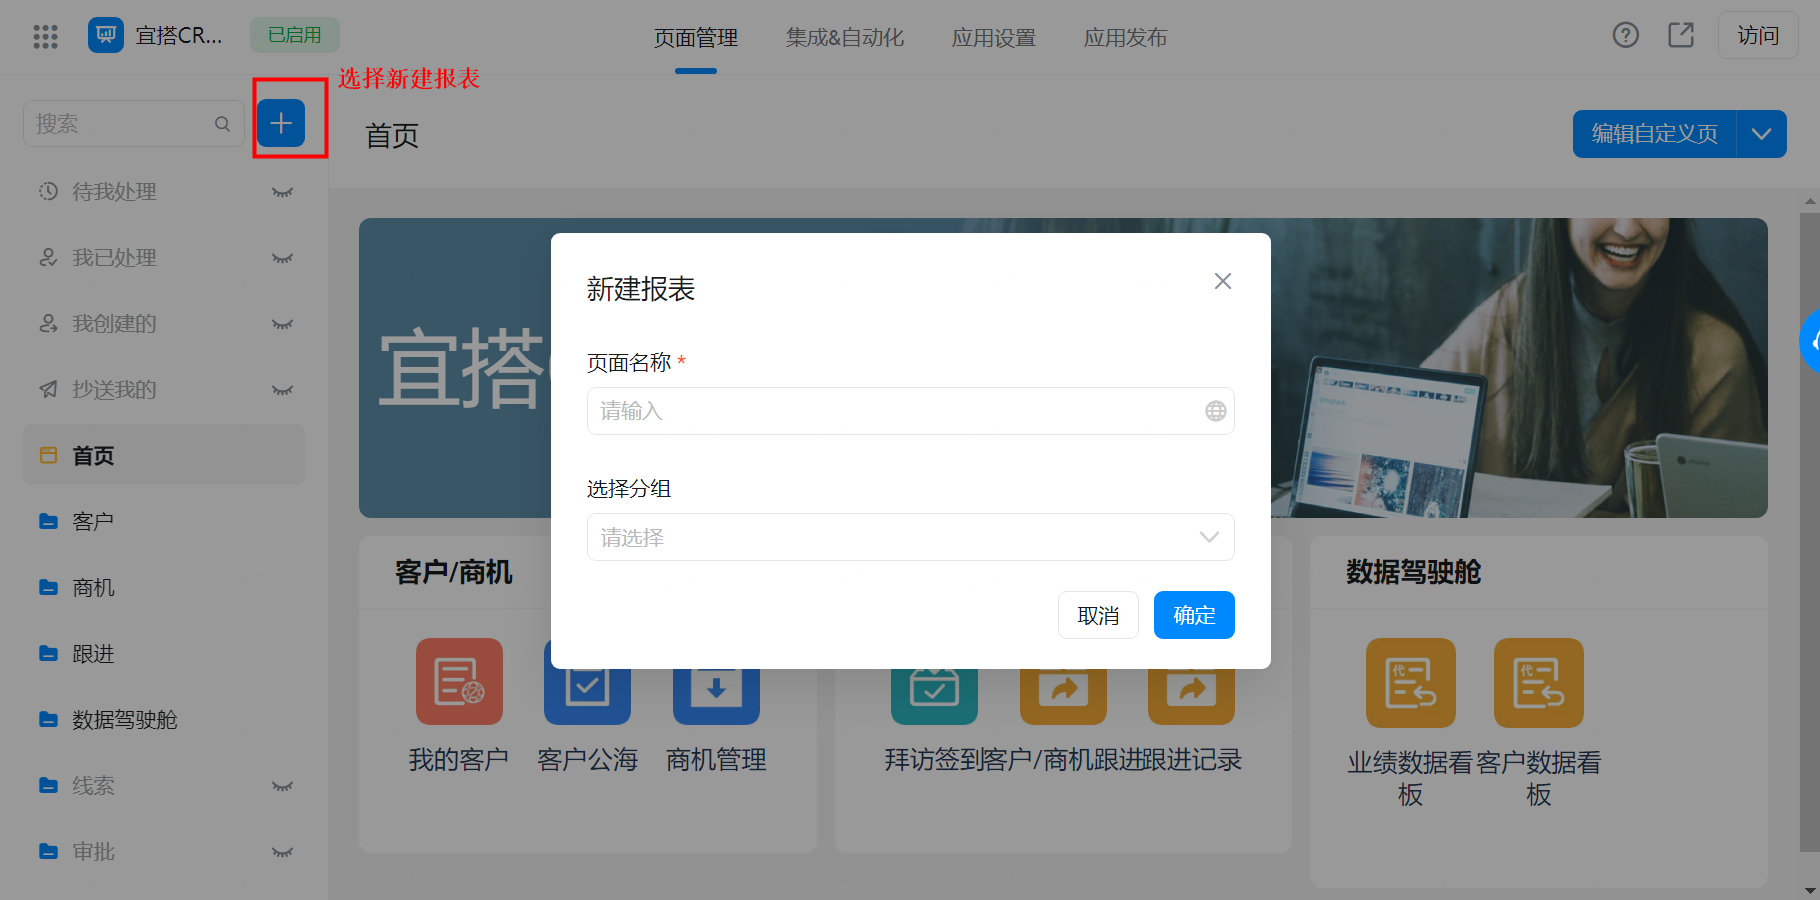Viewport: 1820px width, 900px height.
Task: Switch to 应用发布 tab
Action: [1126, 38]
